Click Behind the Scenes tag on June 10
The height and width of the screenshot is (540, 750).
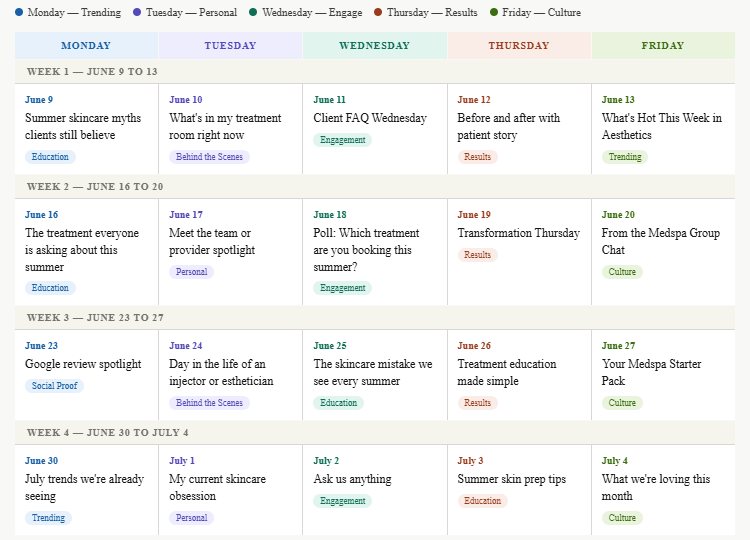[x=209, y=157]
